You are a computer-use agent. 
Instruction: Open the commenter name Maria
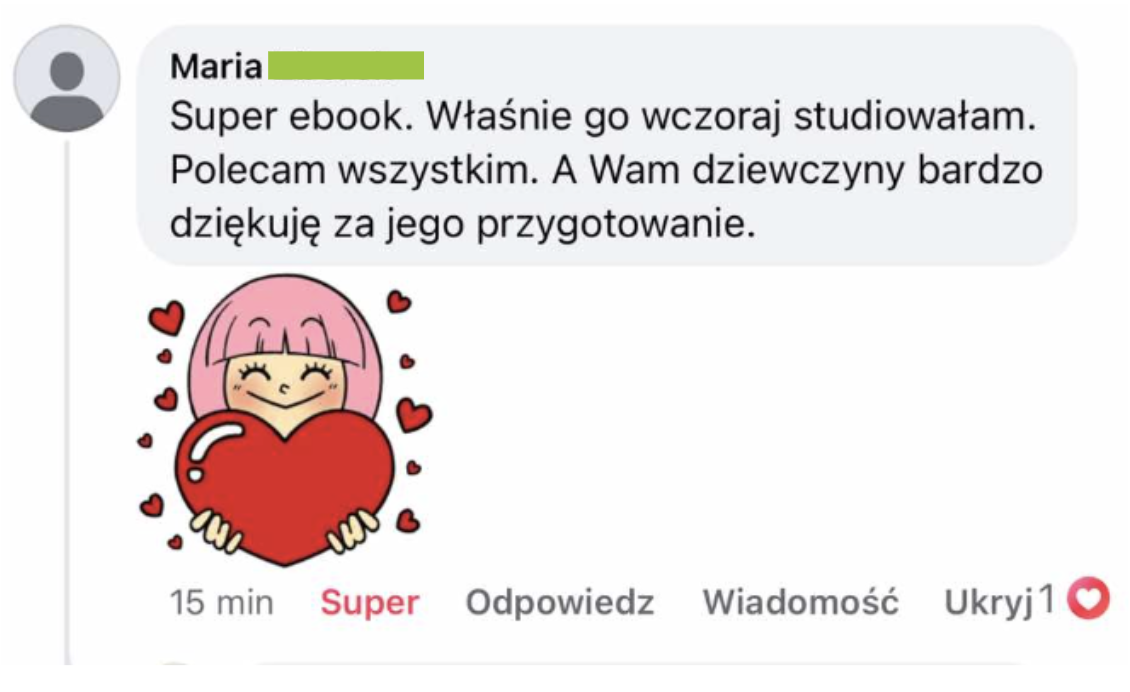[x=216, y=66]
